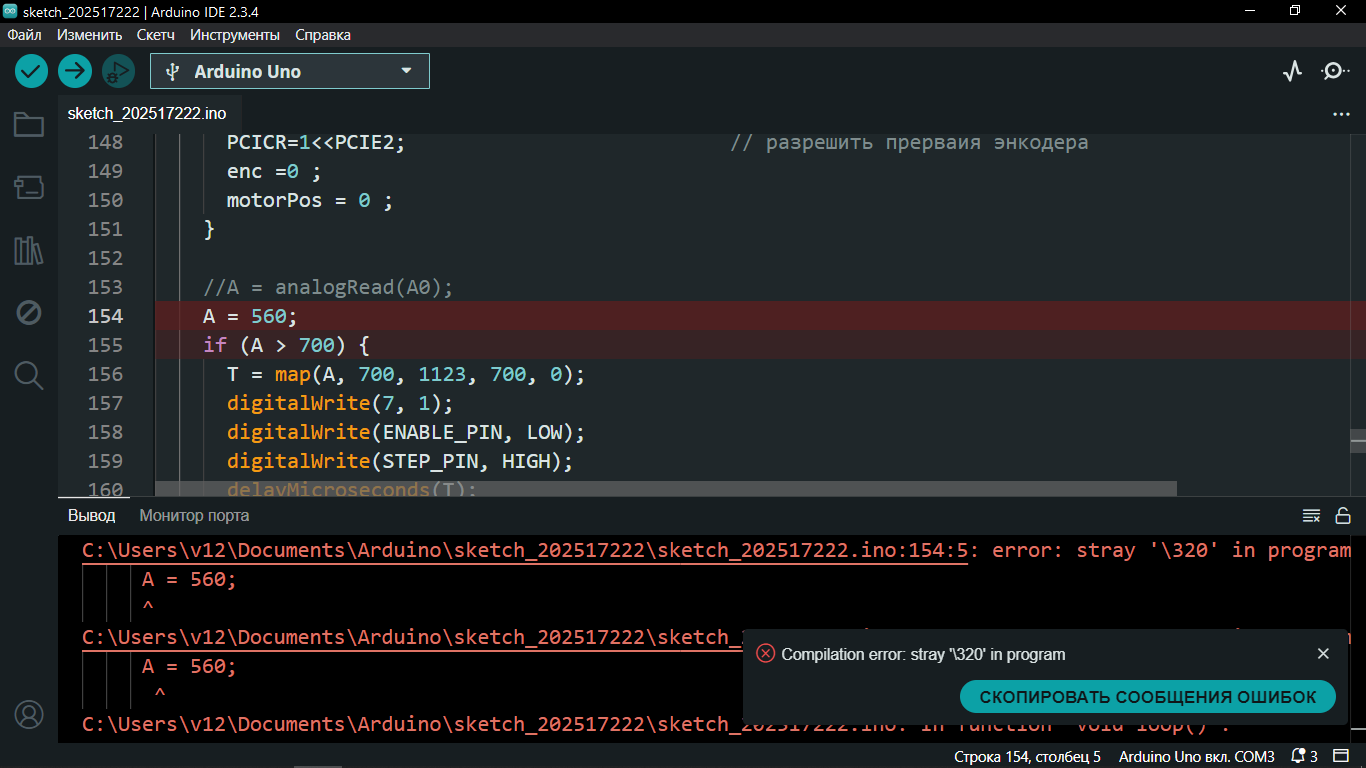Start the debugger with the debug icon
The width and height of the screenshot is (1366, 768).
click(x=118, y=71)
